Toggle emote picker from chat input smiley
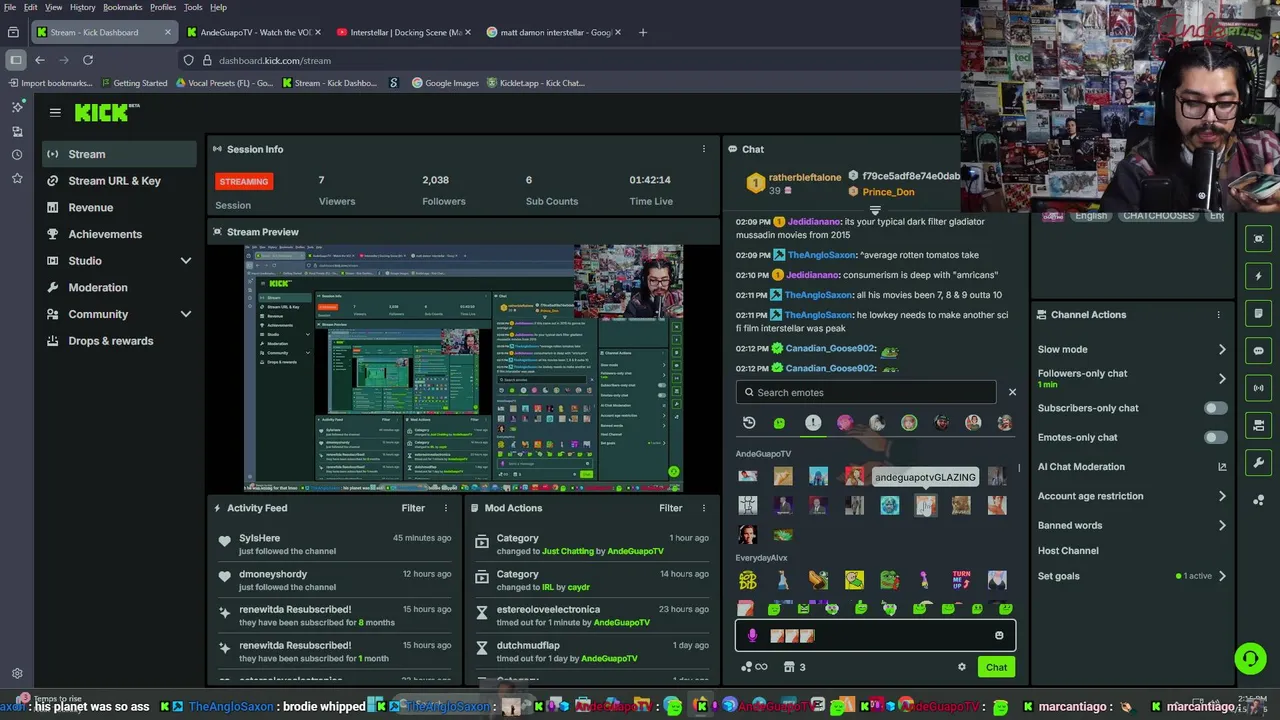The height and width of the screenshot is (720, 1280). [999, 635]
